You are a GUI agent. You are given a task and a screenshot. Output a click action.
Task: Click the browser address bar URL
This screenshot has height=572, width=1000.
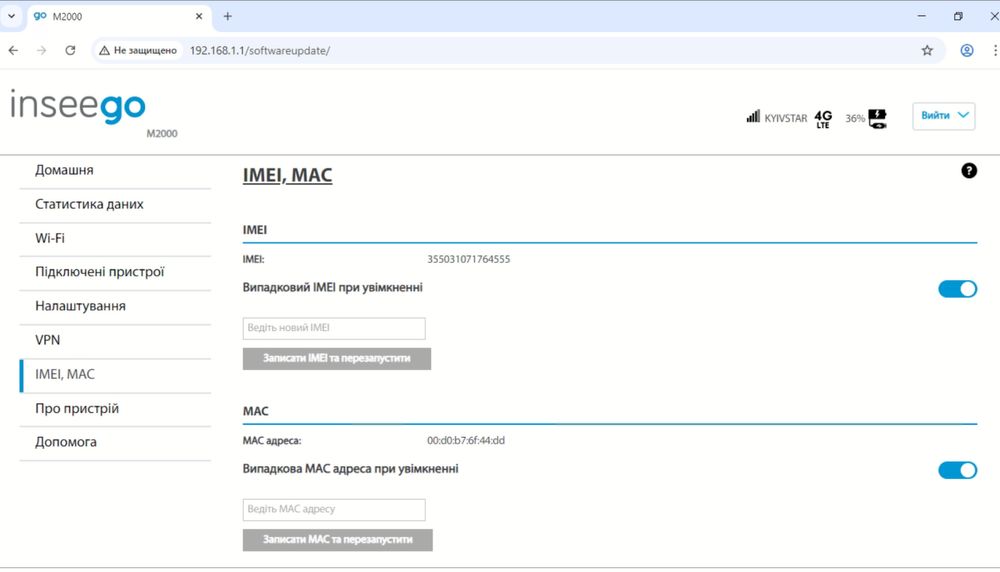pyautogui.click(x=260, y=50)
